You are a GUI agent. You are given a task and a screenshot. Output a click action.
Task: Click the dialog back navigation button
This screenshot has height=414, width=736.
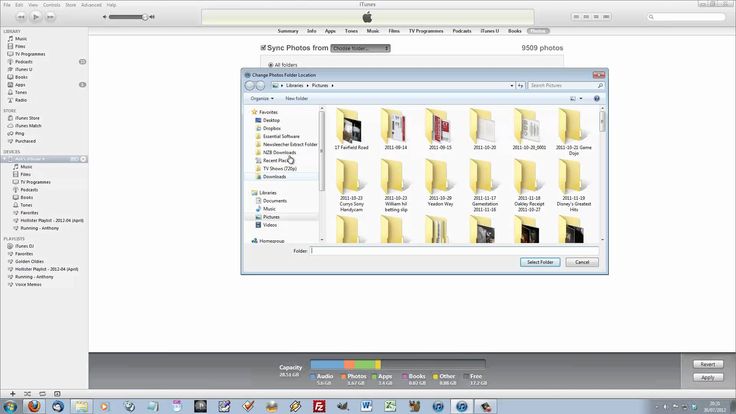click(x=250, y=85)
